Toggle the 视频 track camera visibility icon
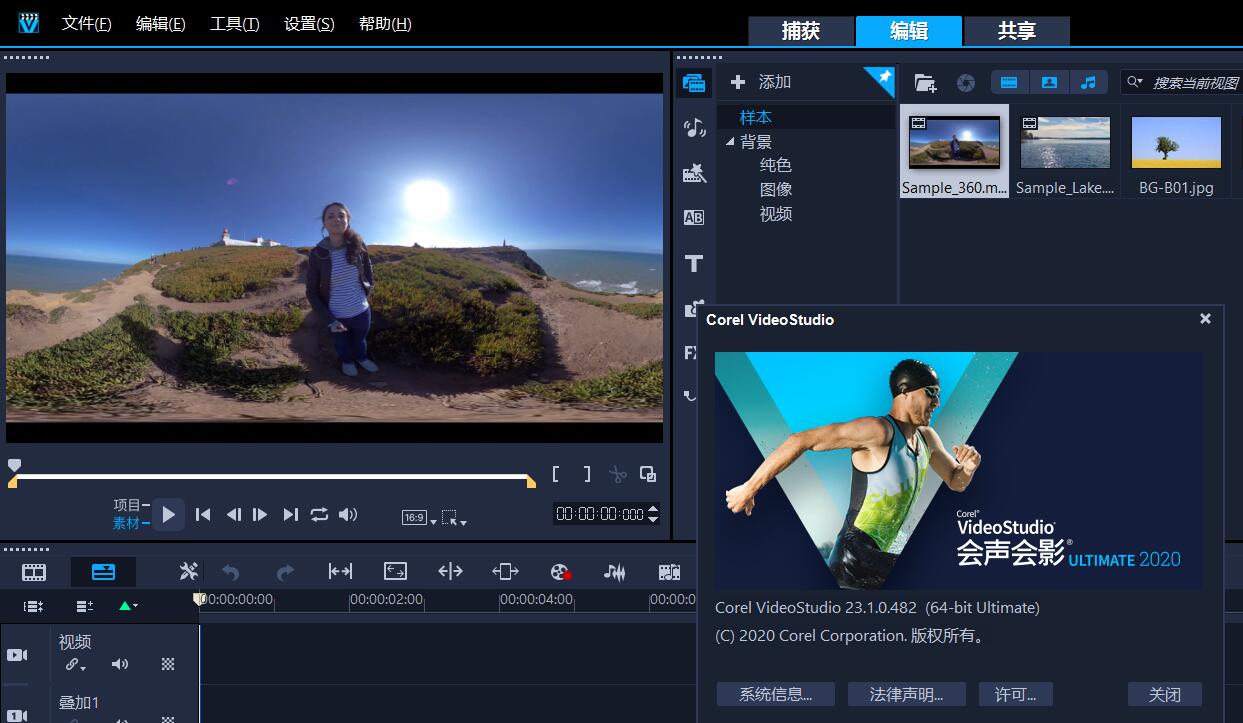The width and height of the screenshot is (1243, 723). (x=17, y=655)
